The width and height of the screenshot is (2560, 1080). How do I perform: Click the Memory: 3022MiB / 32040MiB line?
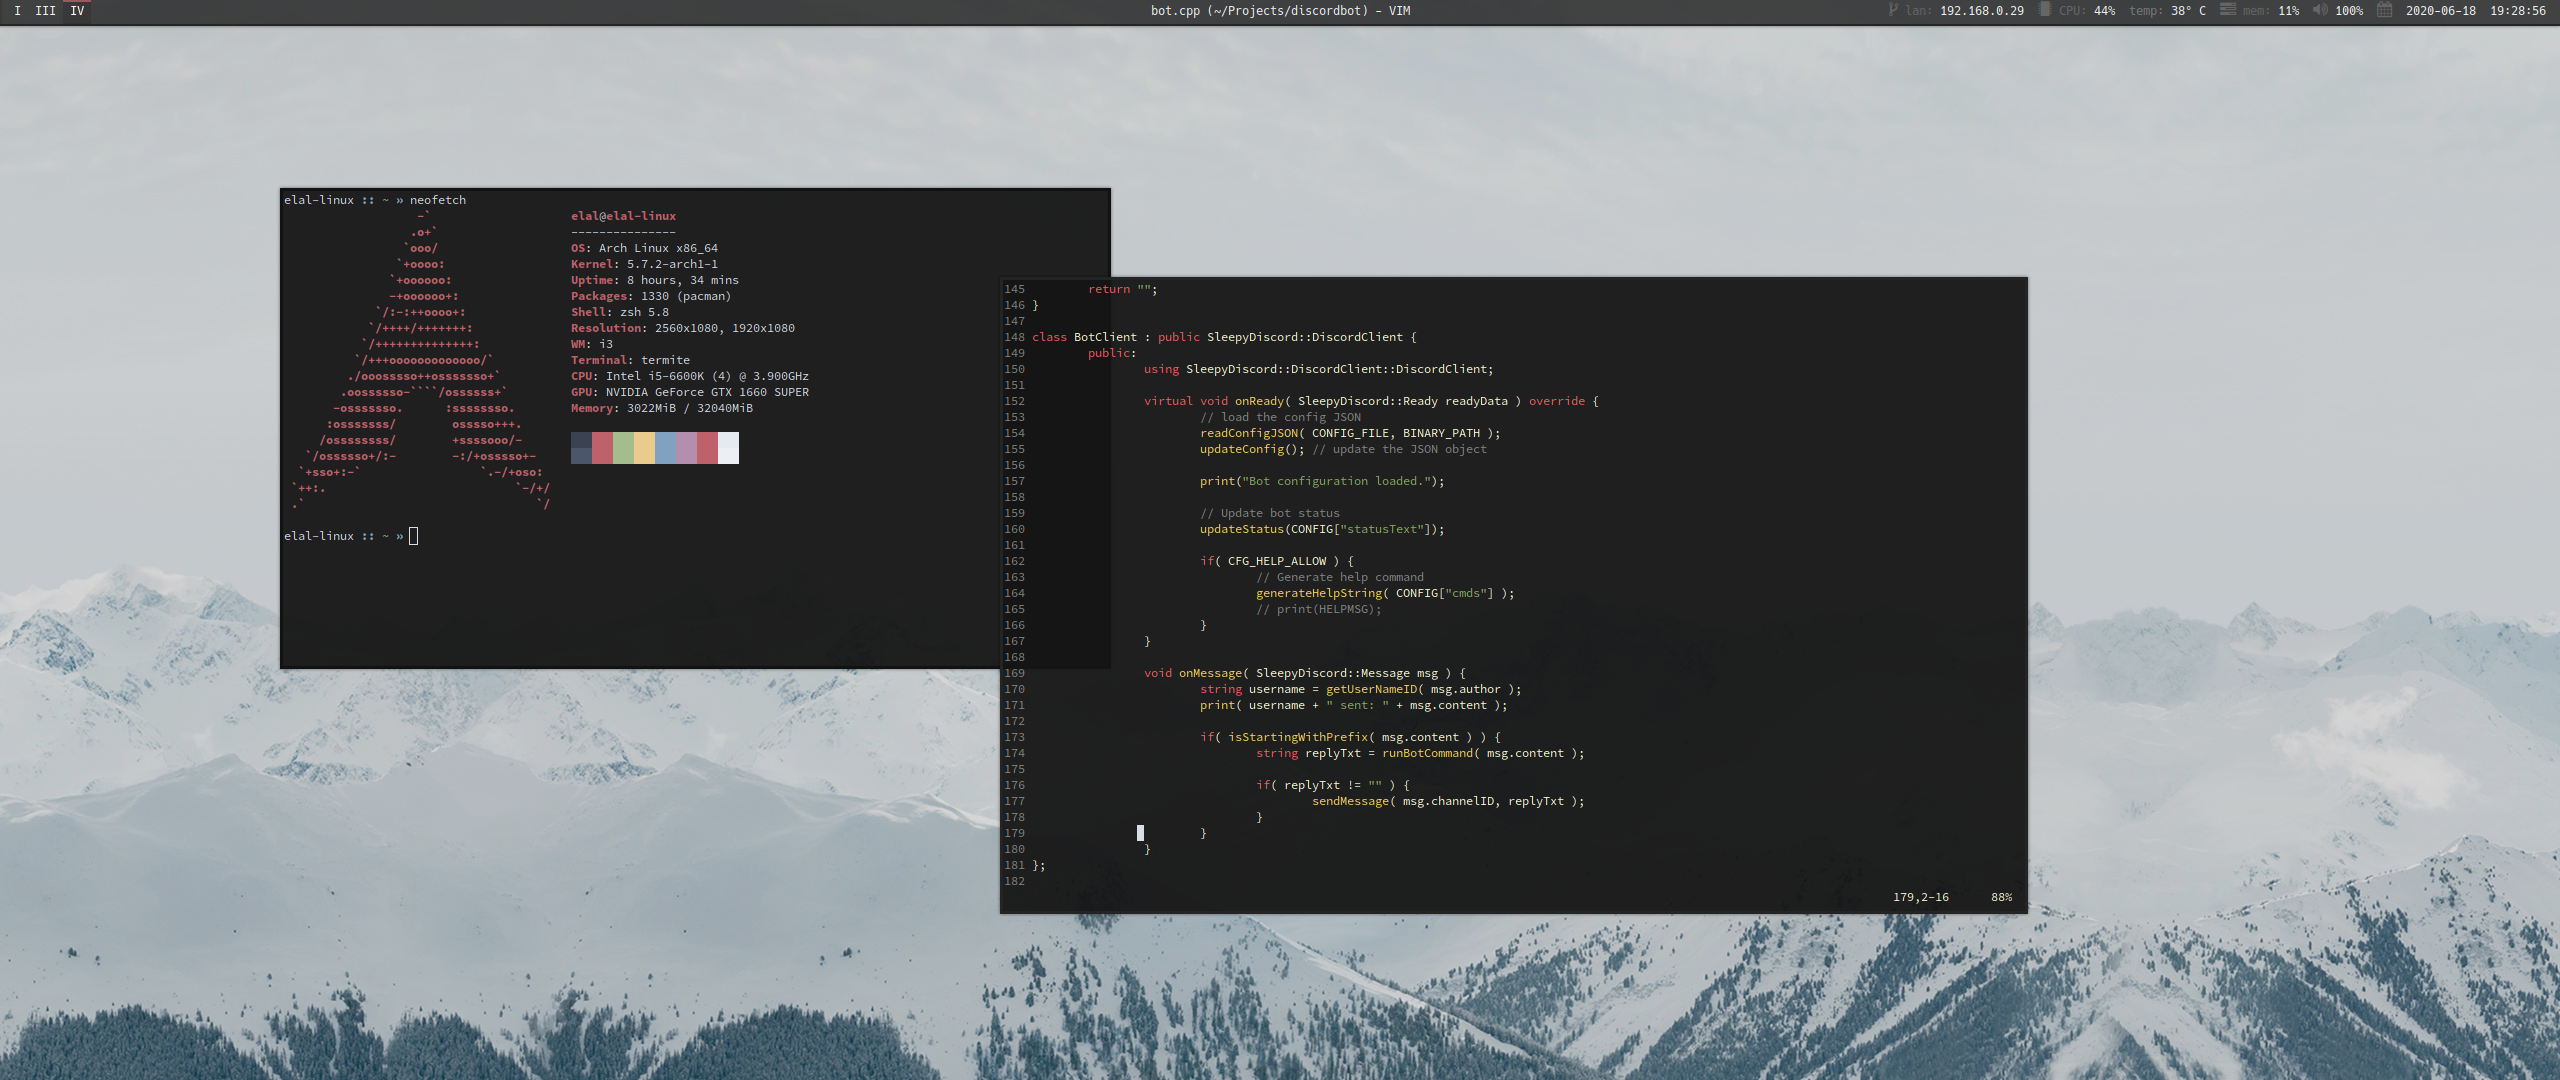tap(662, 408)
